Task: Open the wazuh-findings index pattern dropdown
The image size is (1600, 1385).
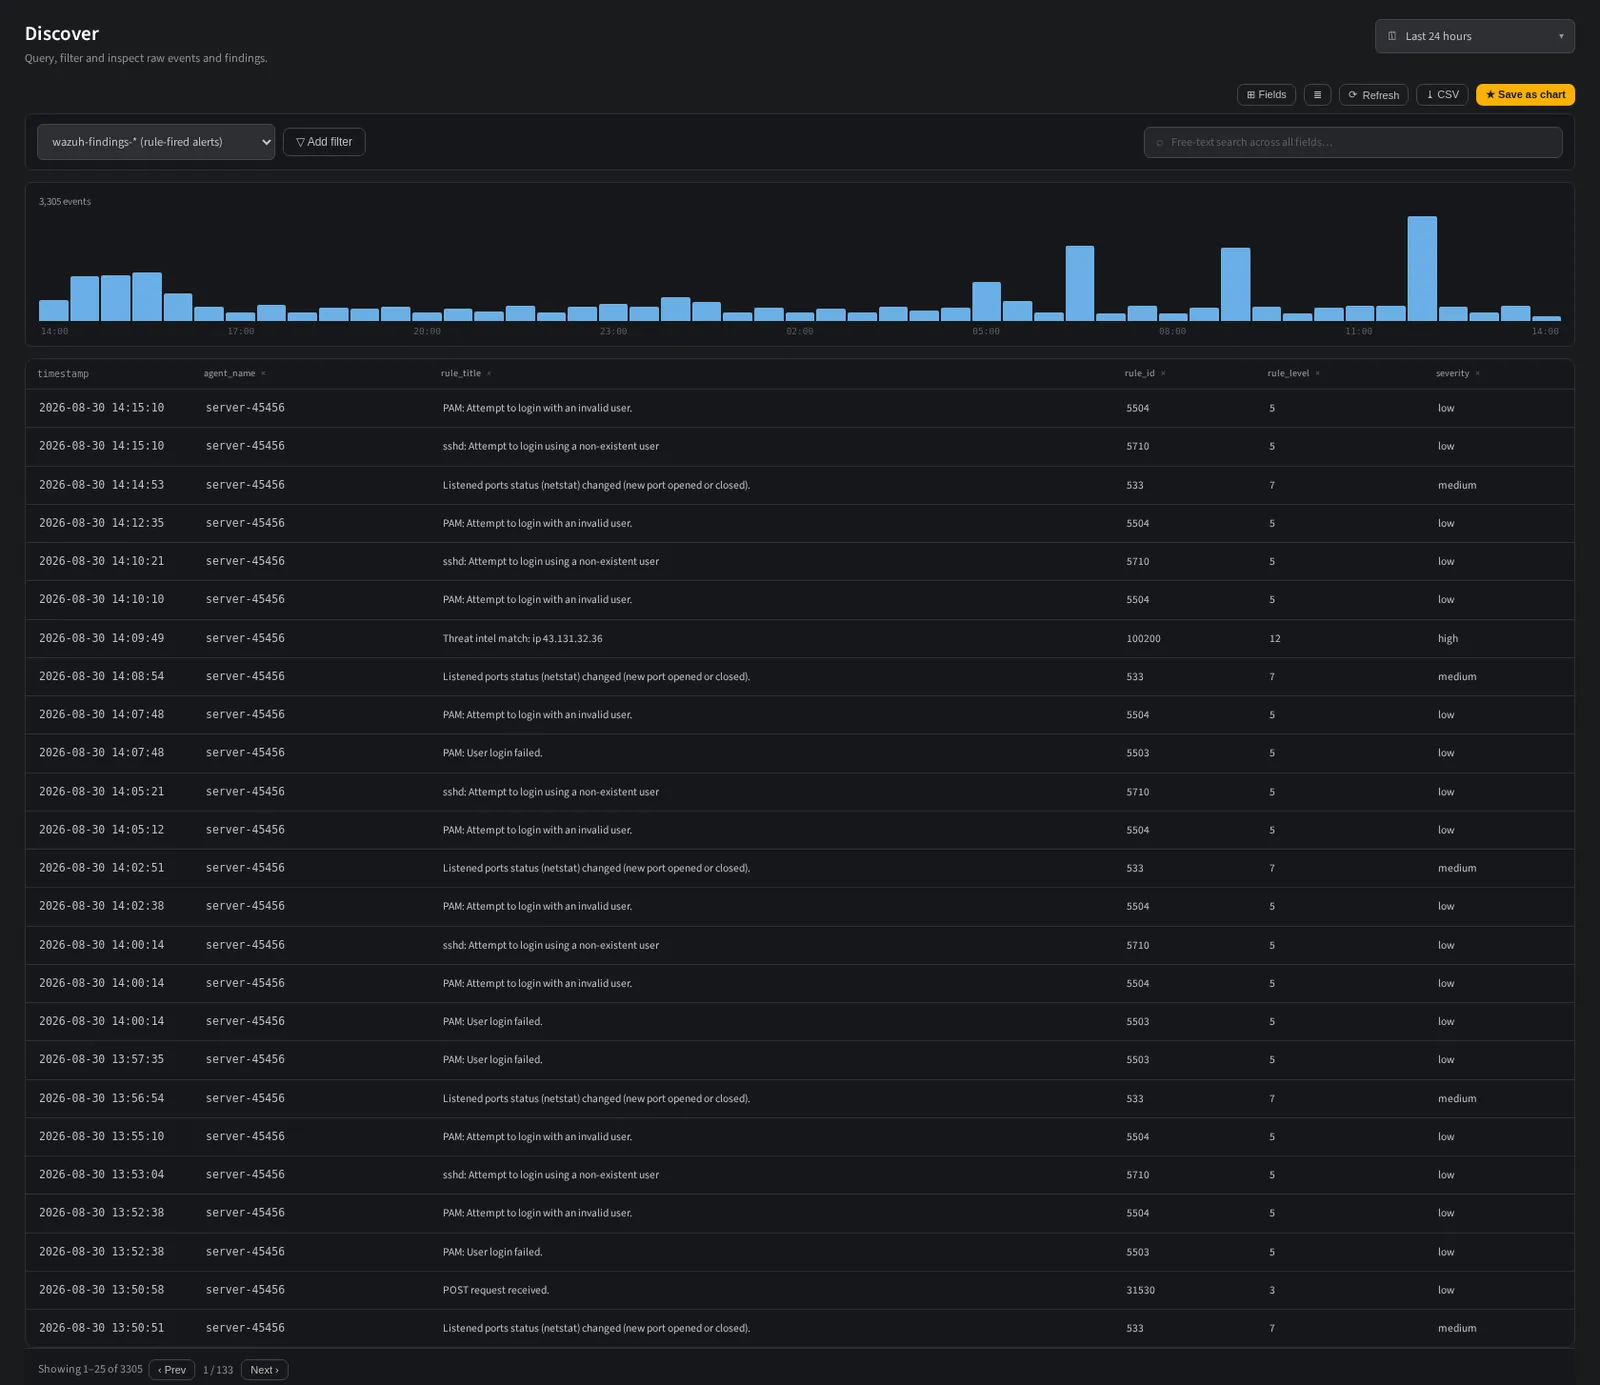Action: [x=156, y=142]
